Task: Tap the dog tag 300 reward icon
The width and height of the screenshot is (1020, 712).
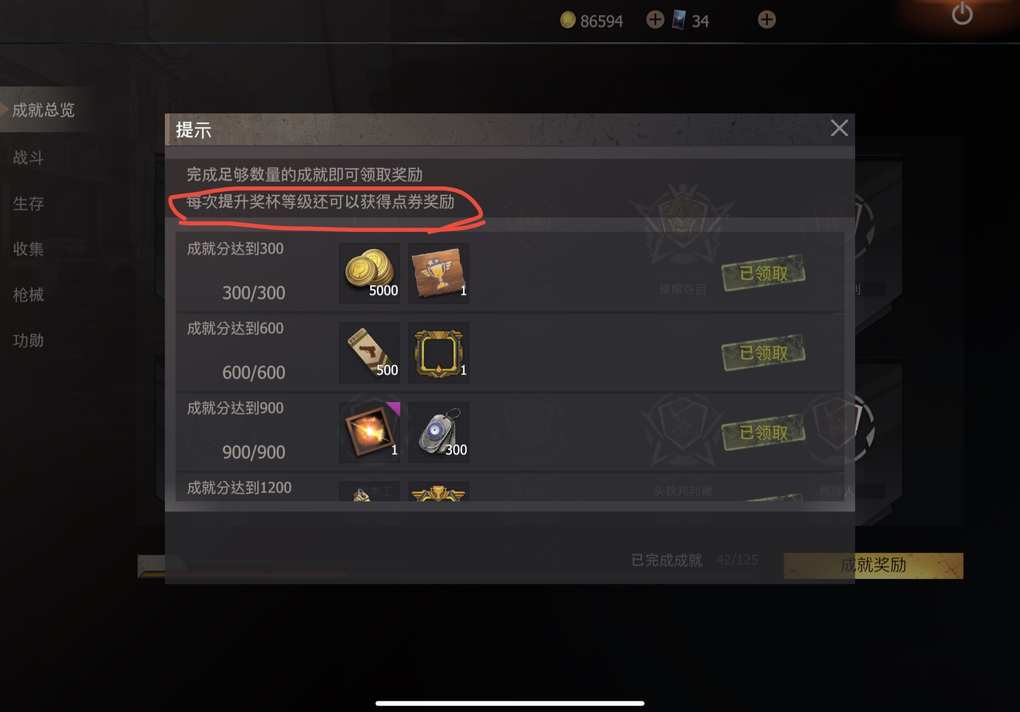Action: click(438, 432)
